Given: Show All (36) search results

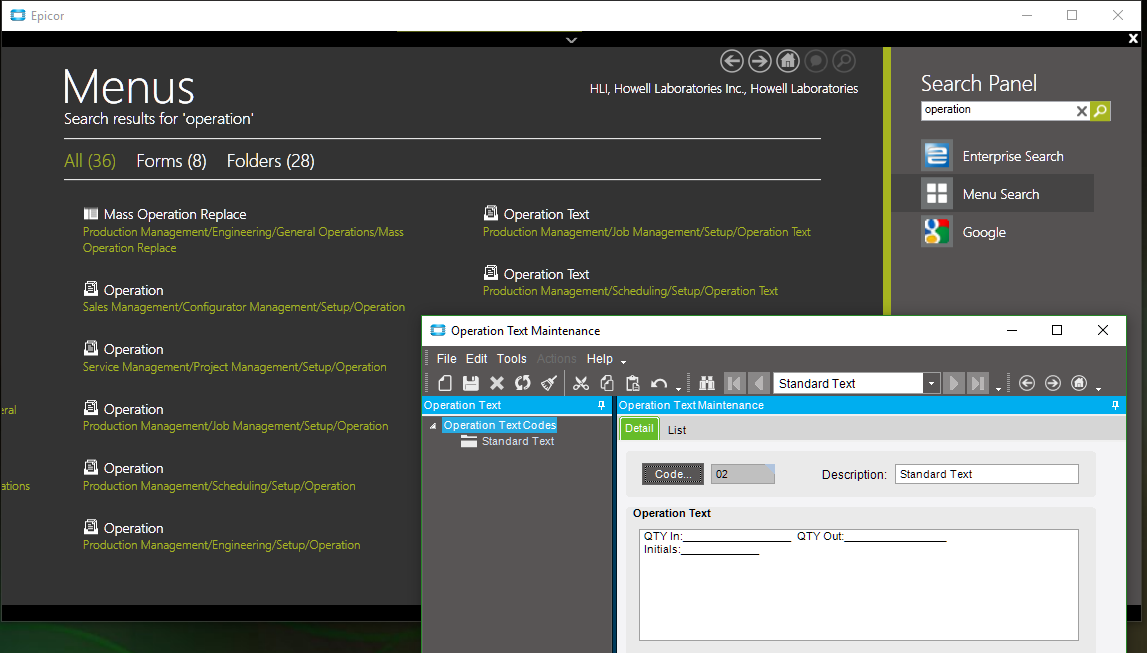Looking at the screenshot, I should (x=90, y=161).
